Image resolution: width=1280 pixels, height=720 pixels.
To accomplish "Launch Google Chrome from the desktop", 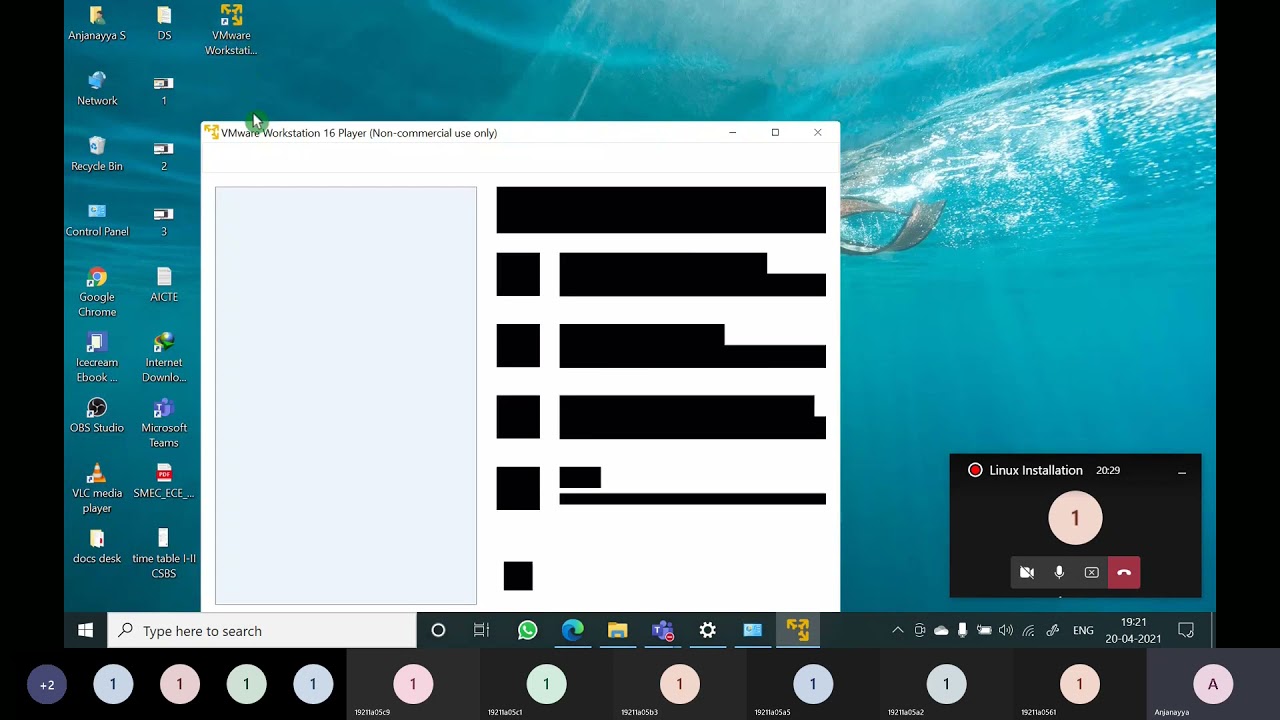I will click(97, 293).
